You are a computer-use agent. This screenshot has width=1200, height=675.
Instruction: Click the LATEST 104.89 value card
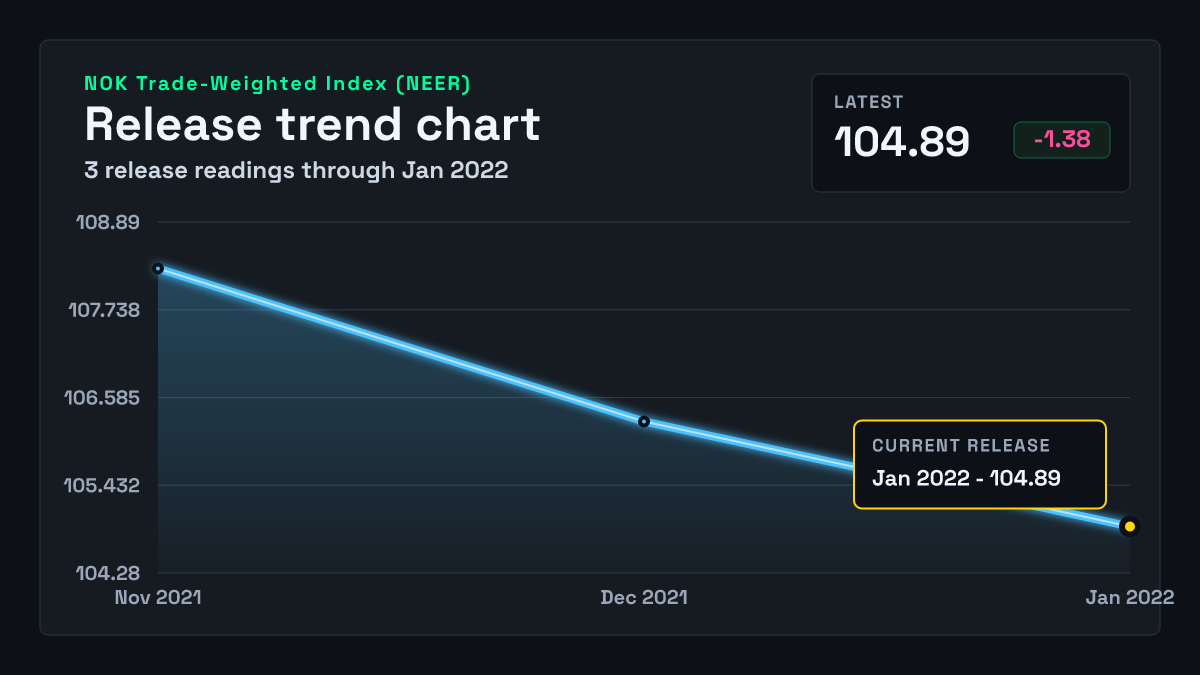point(971,132)
